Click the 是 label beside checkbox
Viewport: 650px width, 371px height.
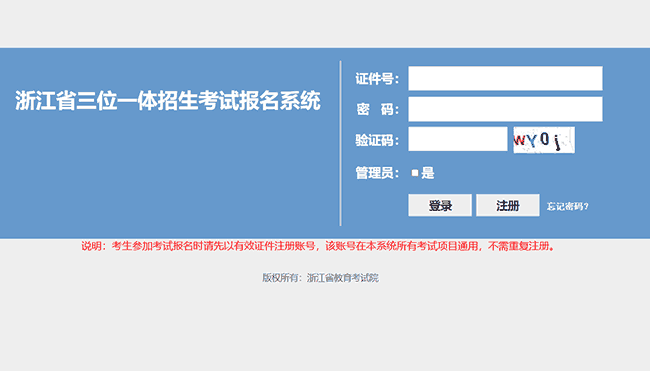428,173
